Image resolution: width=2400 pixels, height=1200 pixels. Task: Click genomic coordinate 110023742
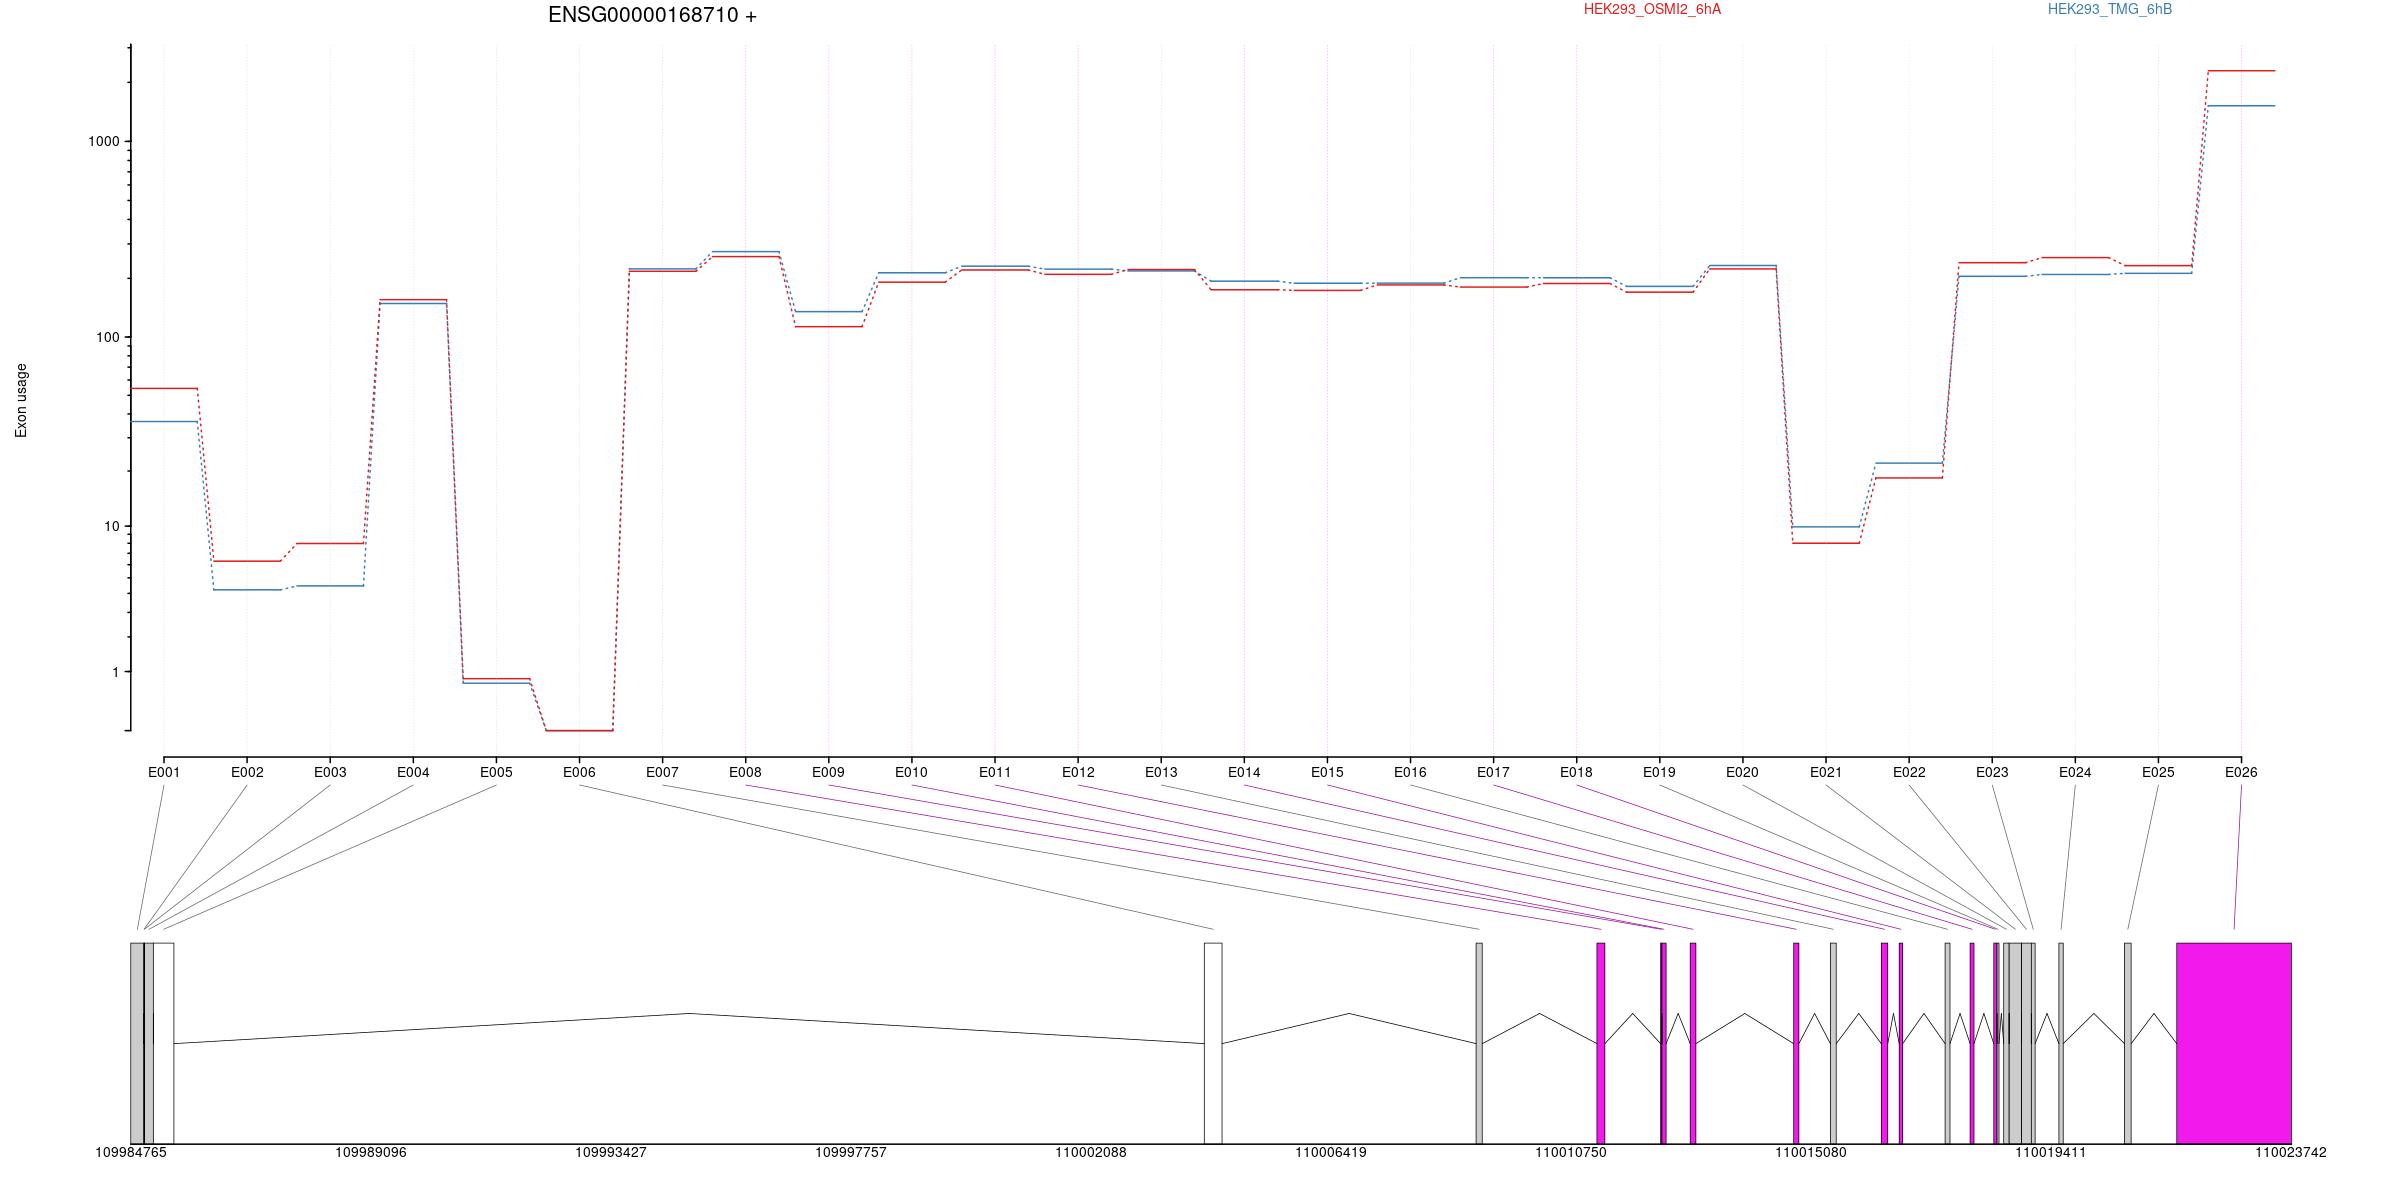[2291, 1153]
